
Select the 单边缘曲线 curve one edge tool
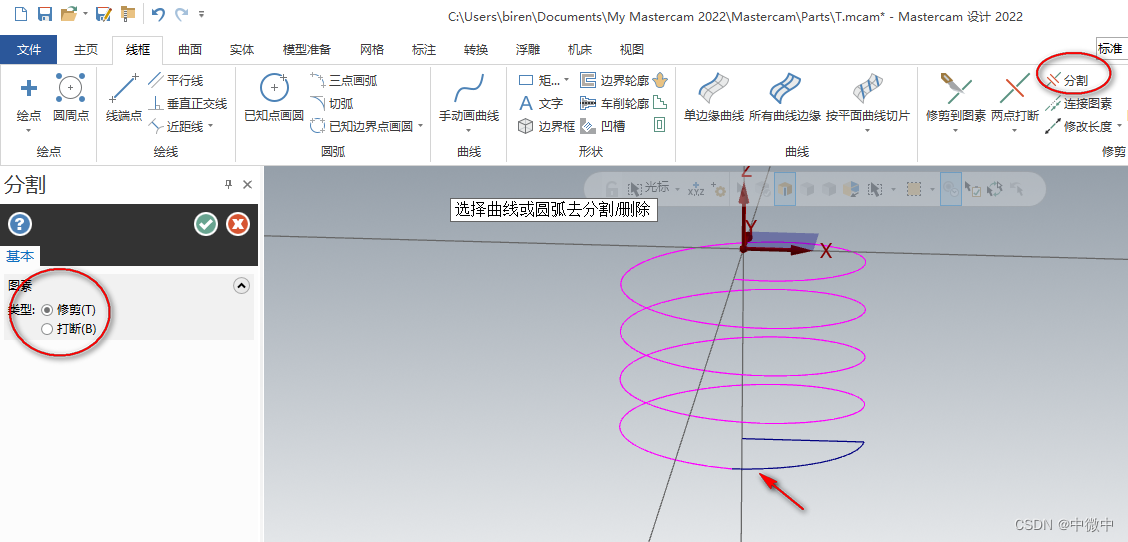coord(714,97)
